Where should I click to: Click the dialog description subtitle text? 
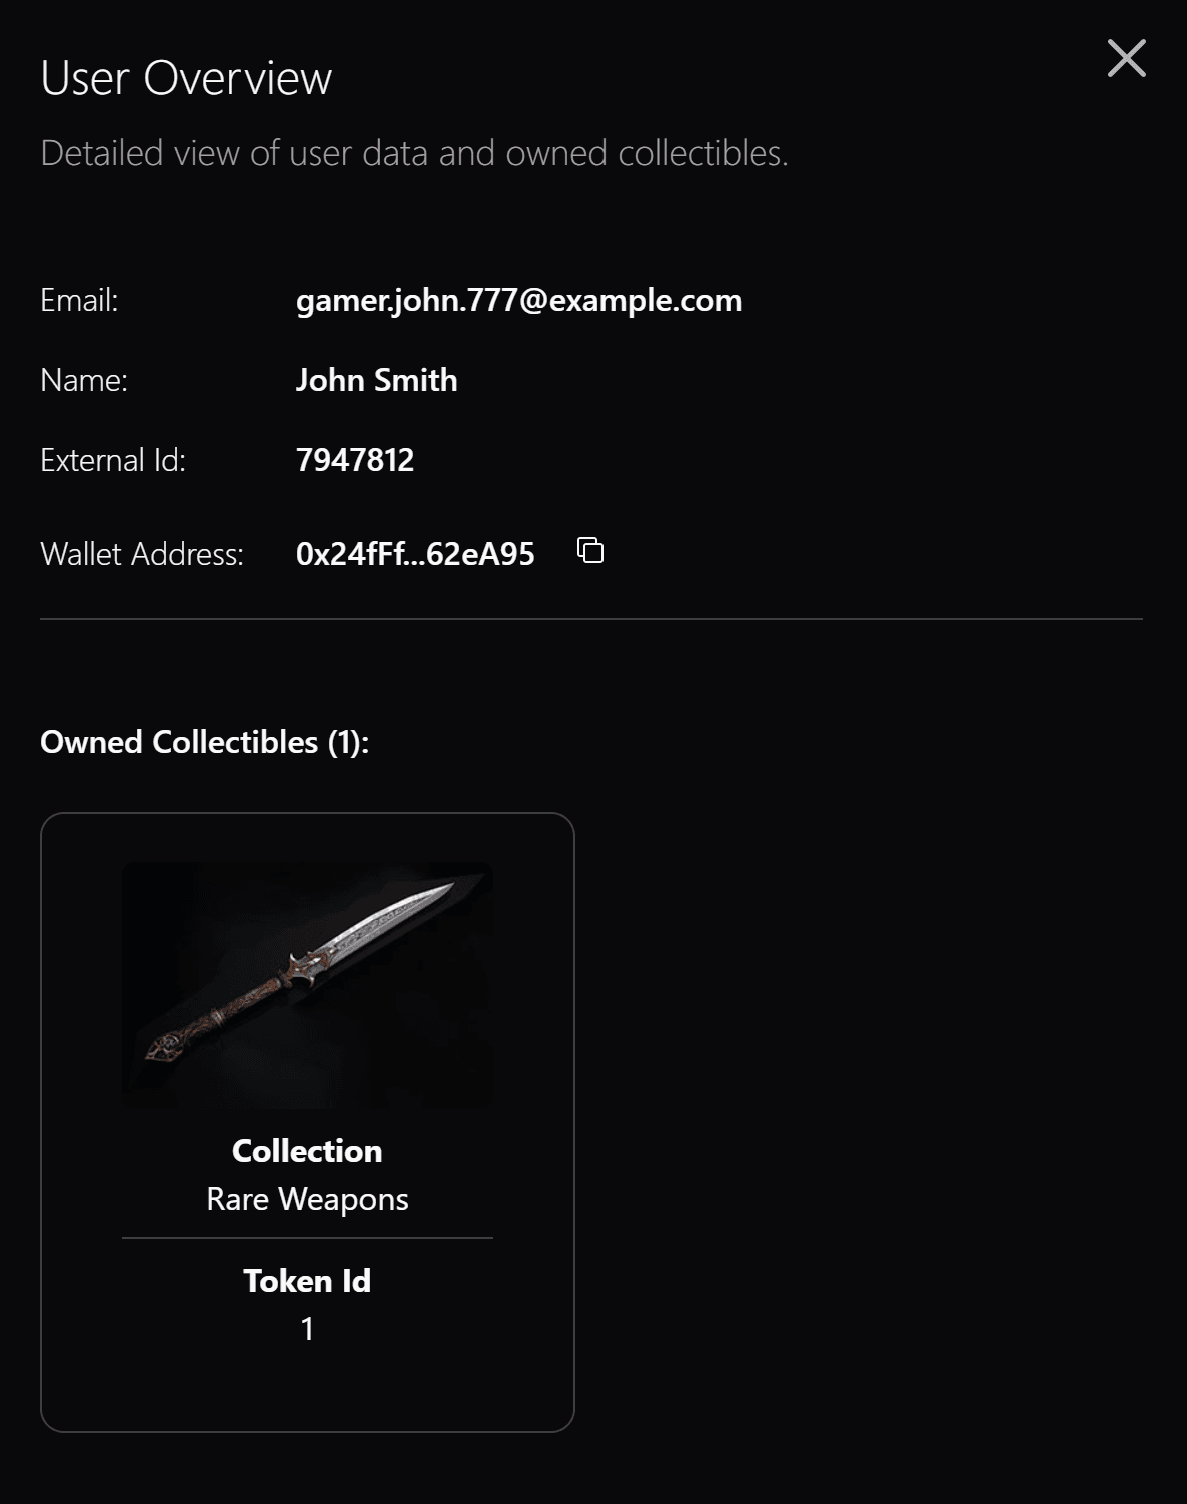414,153
